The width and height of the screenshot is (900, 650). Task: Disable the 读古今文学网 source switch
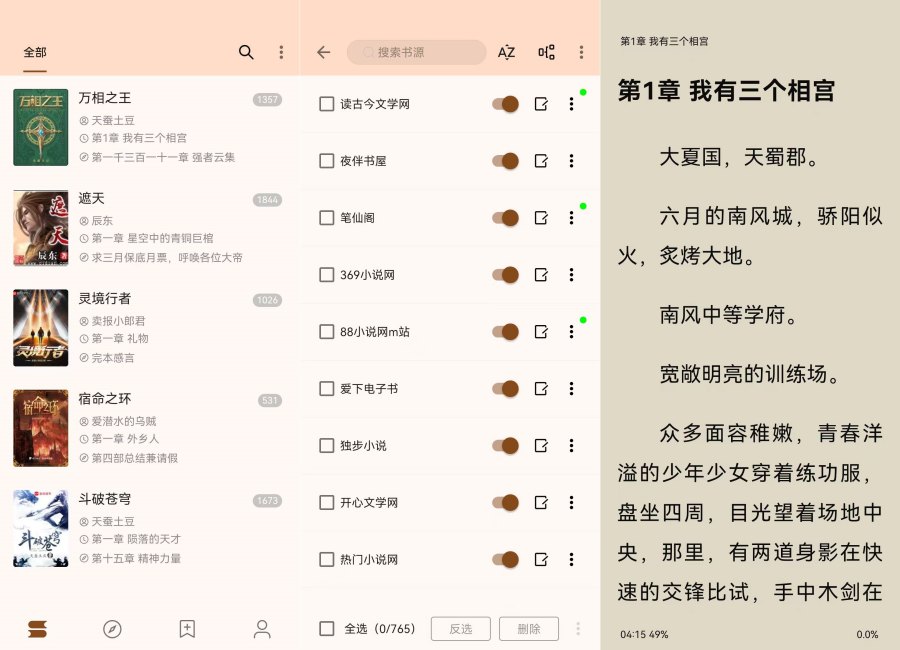506,104
